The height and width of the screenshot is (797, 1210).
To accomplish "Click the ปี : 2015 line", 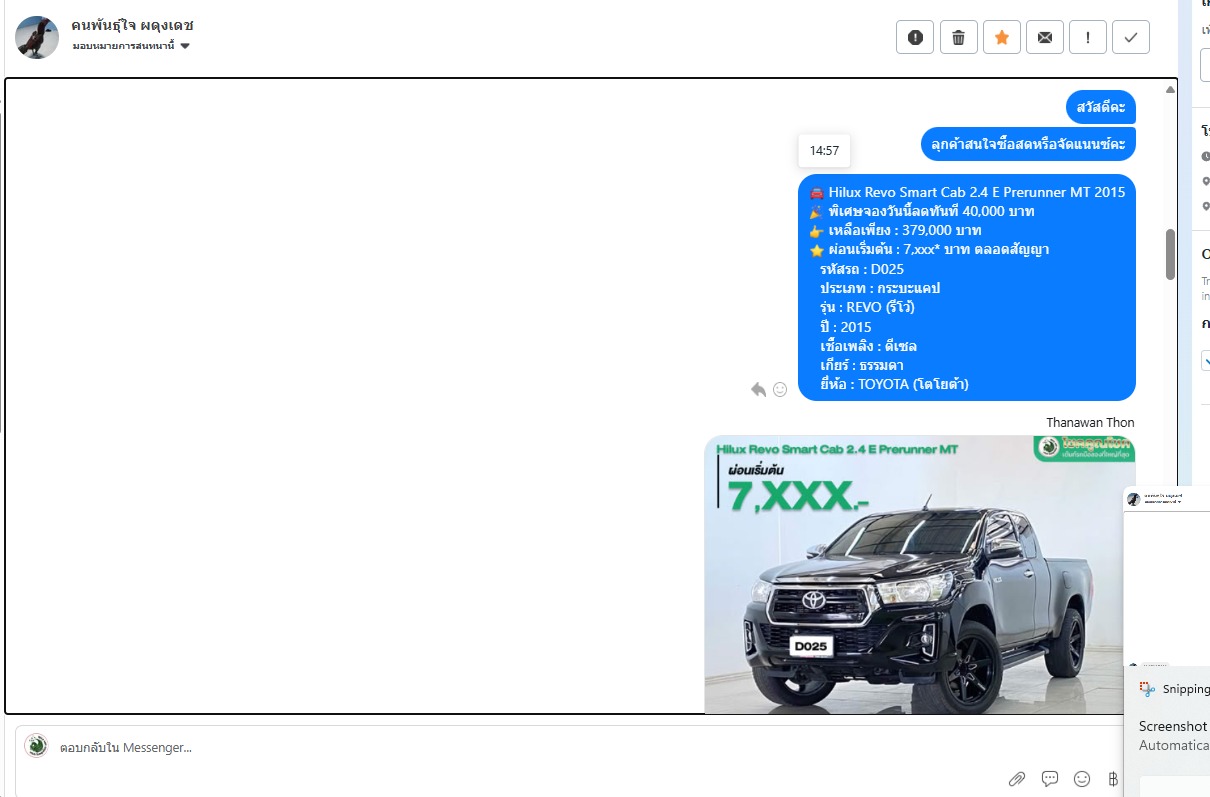I will pyautogui.click(x=845, y=327).
